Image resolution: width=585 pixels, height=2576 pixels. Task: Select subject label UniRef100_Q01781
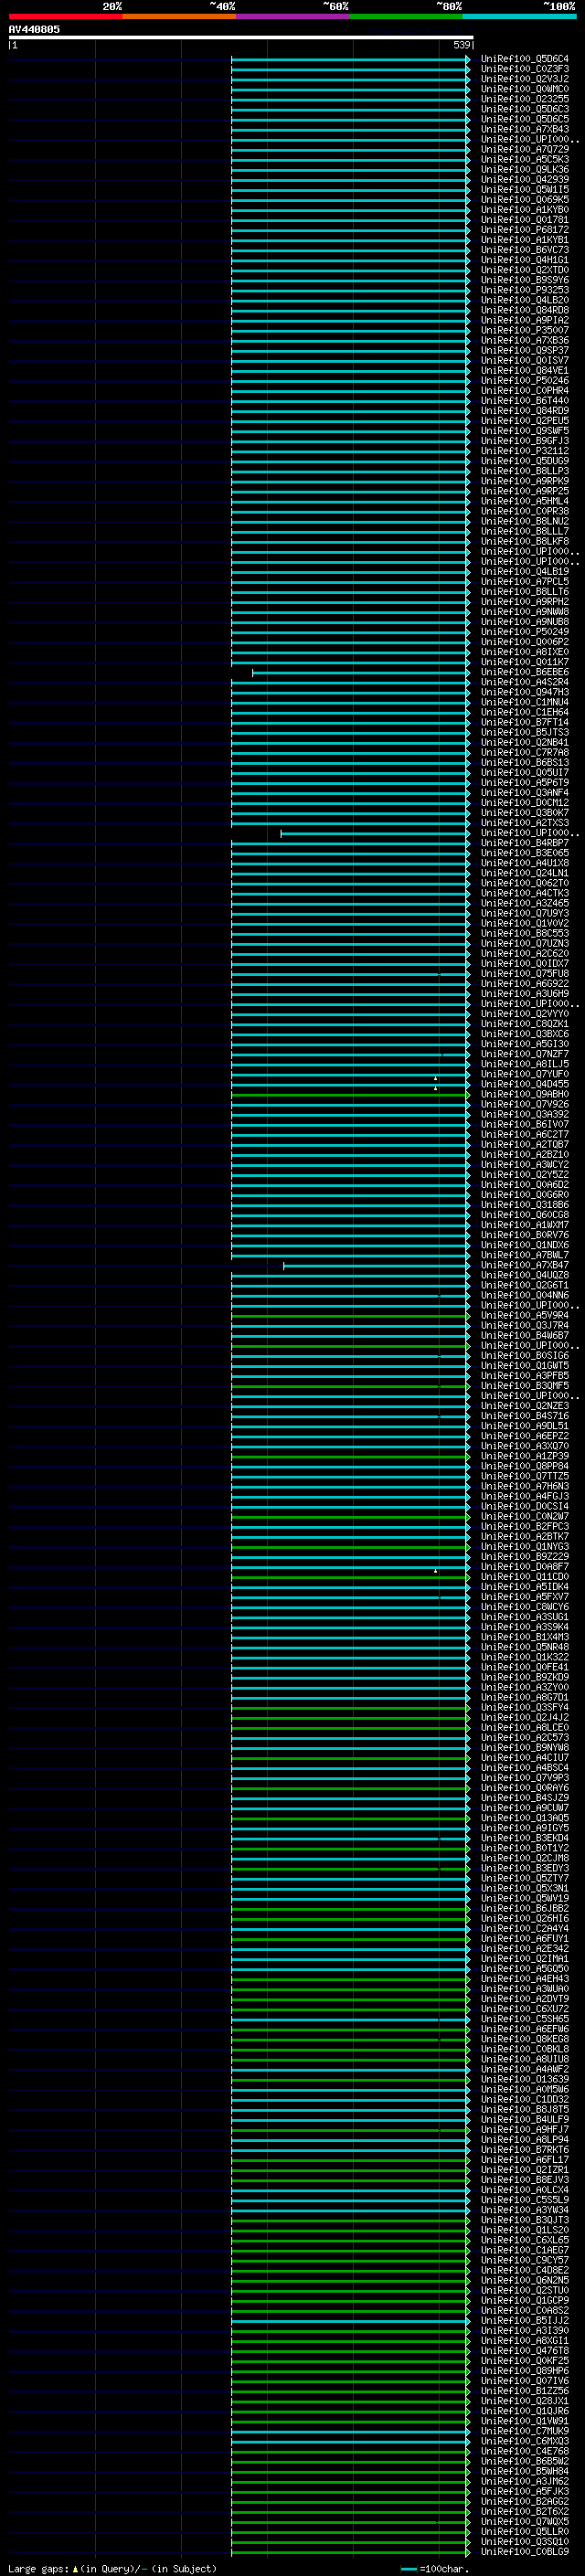click(524, 220)
